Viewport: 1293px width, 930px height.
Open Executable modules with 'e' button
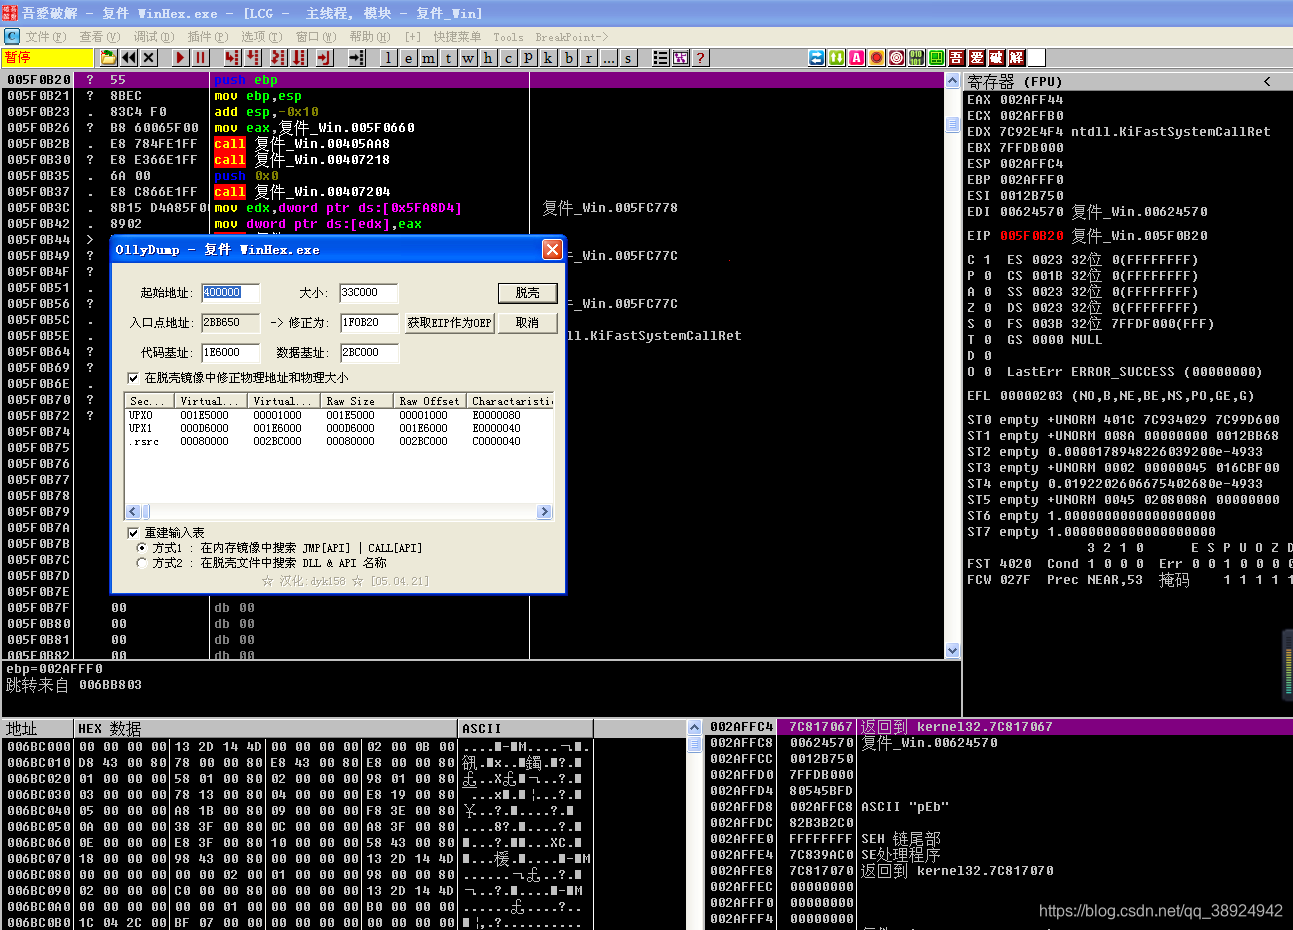(x=408, y=58)
